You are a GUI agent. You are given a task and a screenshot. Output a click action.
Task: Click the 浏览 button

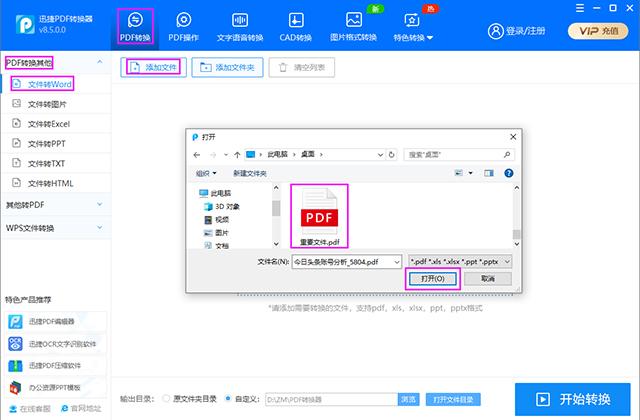coord(408,400)
